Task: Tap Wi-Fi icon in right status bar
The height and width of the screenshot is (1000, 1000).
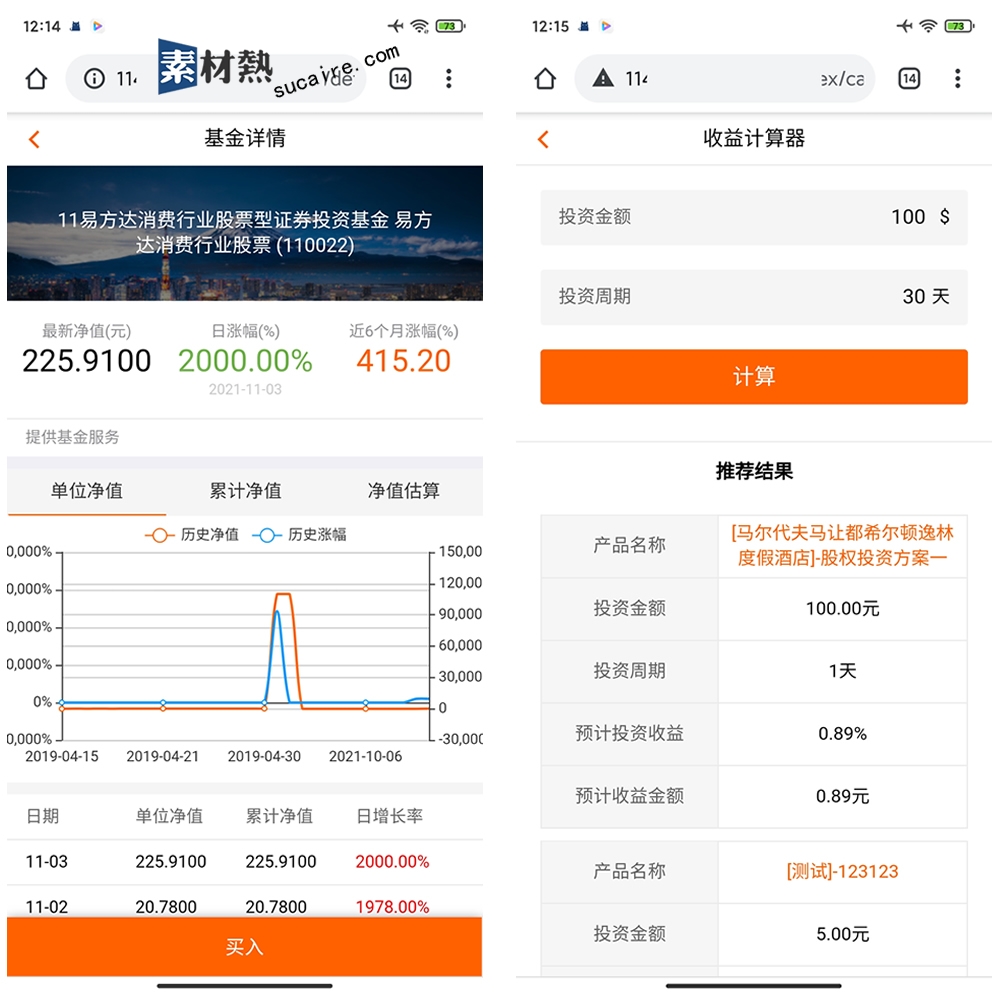Action: 929,26
